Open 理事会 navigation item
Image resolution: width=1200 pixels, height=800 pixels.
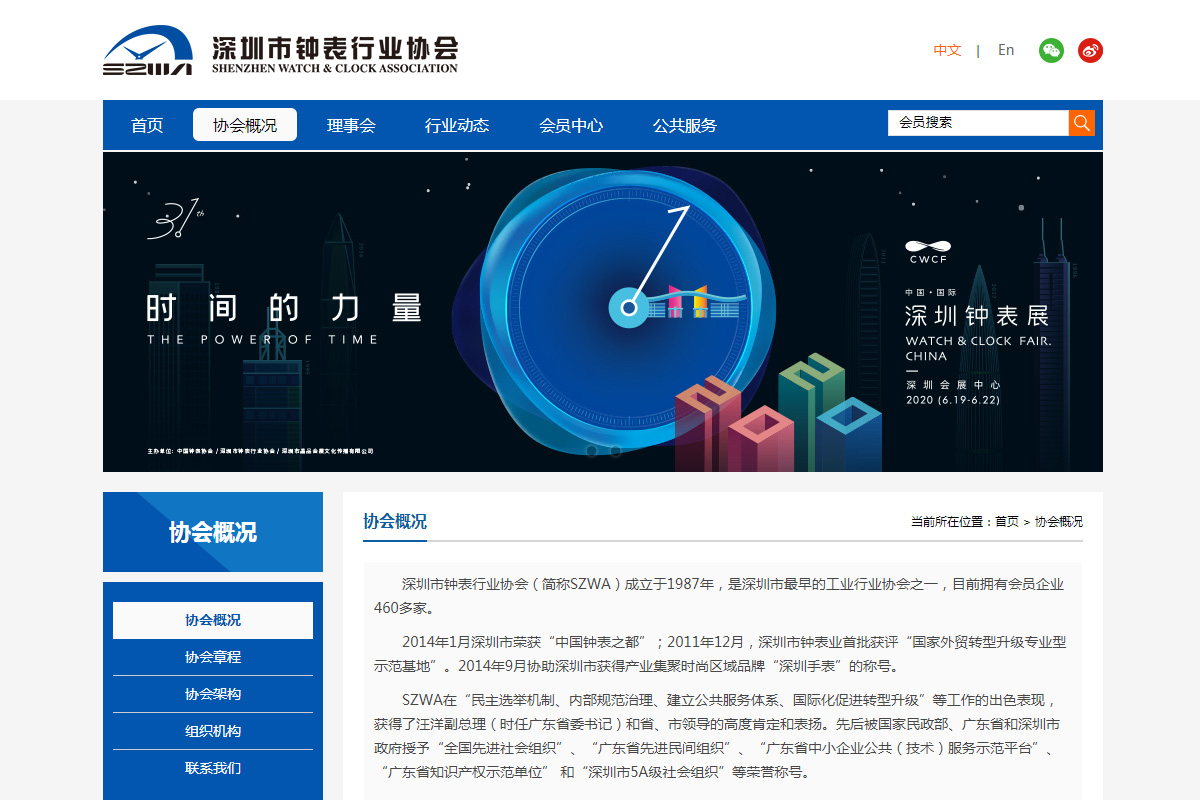(x=351, y=125)
